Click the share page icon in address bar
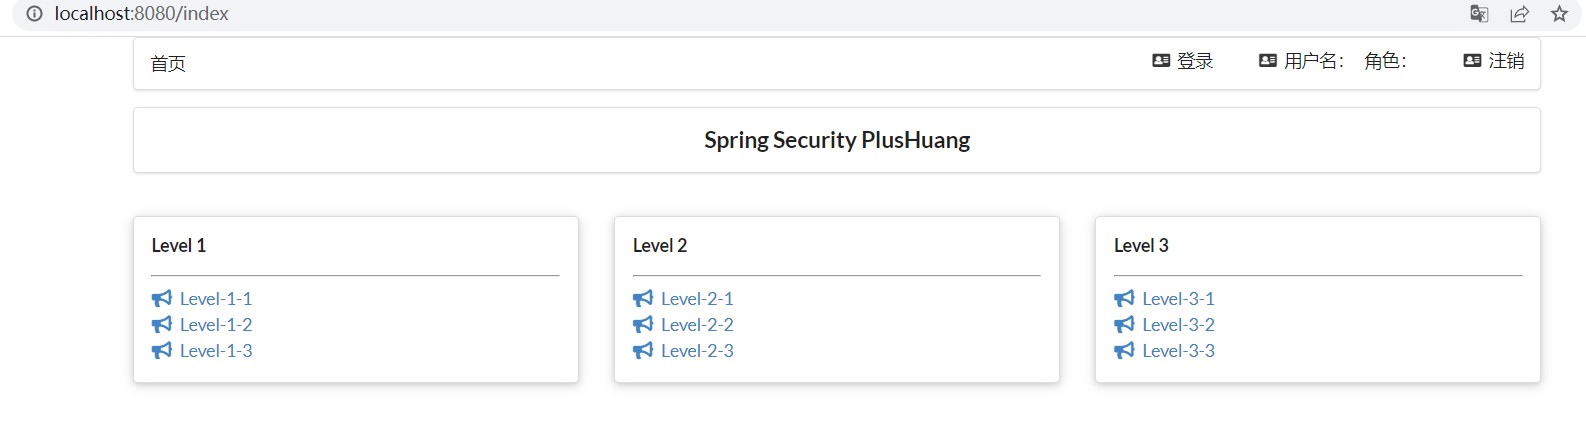Image resolution: width=1586 pixels, height=437 pixels. point(1519,14)
